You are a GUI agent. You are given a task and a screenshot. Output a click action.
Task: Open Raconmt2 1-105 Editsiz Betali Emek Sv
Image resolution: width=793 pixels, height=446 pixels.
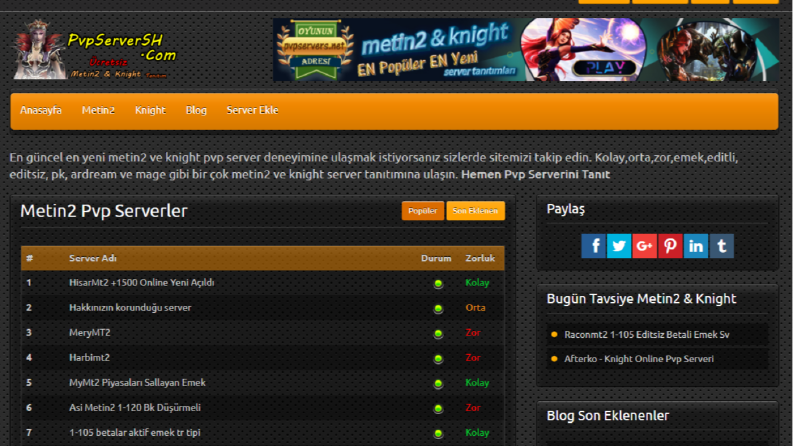[x=647, y=335]
